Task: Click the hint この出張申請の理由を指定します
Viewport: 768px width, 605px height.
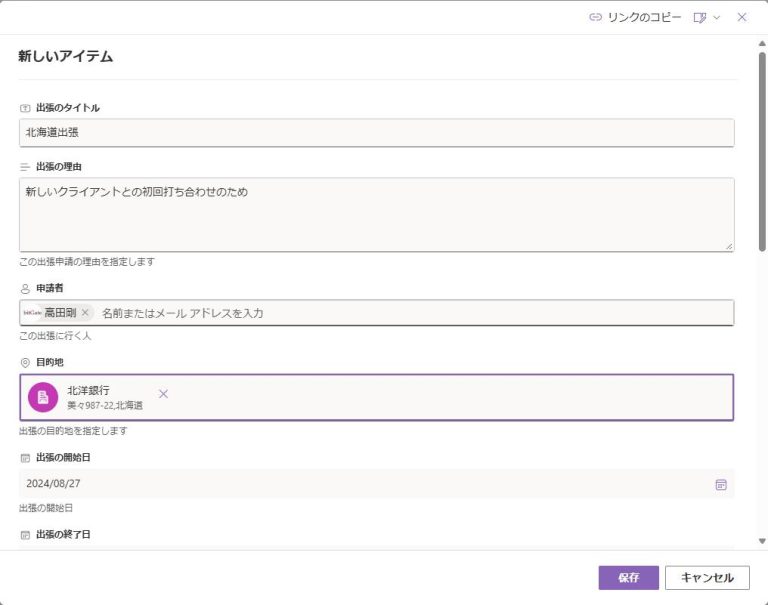Action: (x=87, y=262)
